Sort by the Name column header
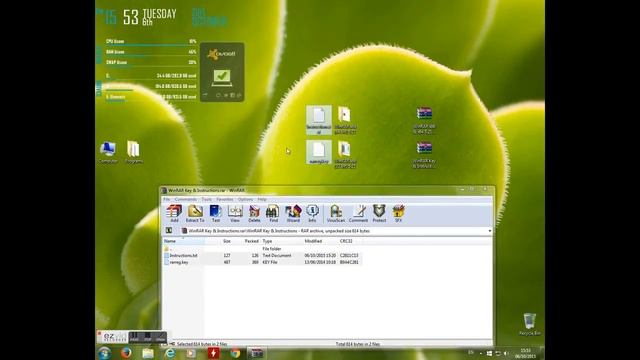This screenshot has width=640, height=360. pos(183,241)
